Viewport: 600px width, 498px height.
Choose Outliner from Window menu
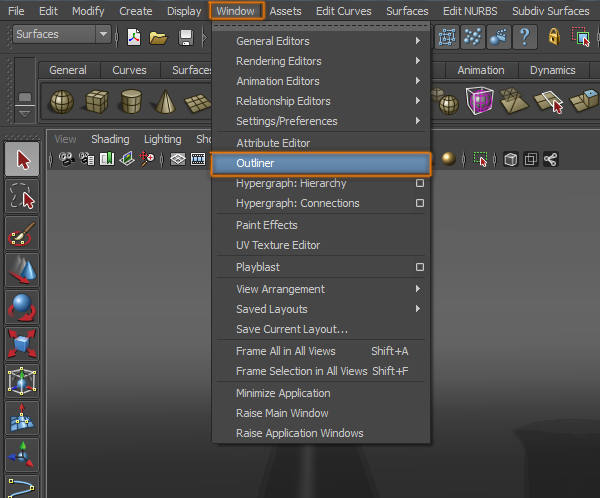(321, 163)
